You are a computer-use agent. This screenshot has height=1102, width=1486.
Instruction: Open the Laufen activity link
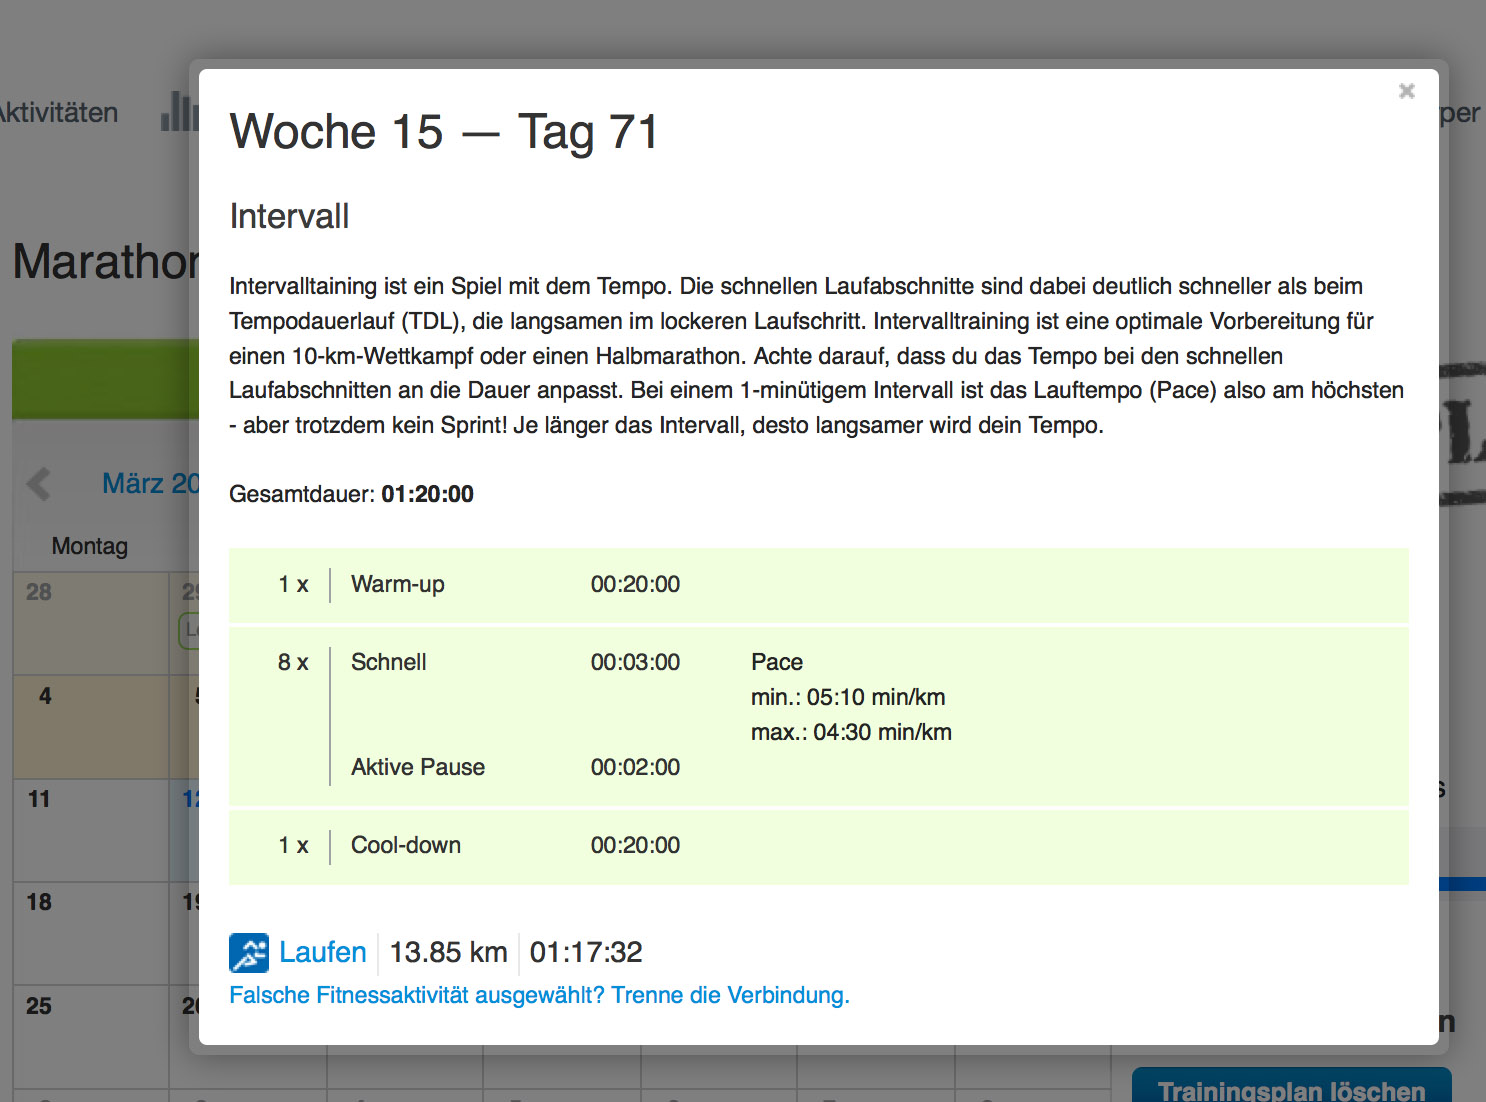pos(322,952)
